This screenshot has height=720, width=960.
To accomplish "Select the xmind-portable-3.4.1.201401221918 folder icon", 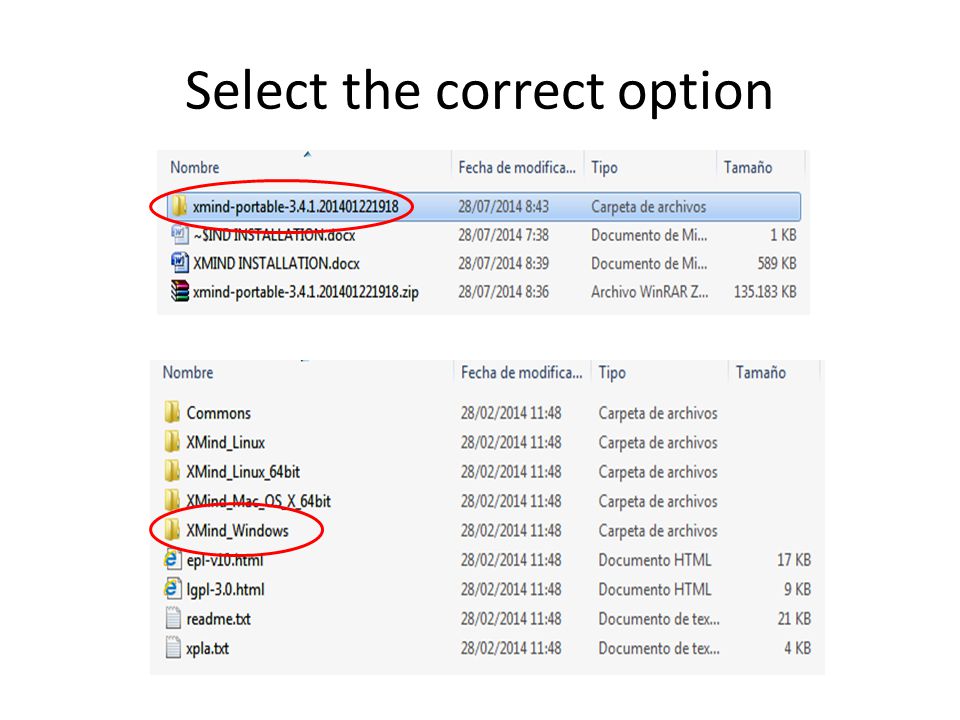I will 179,206.
